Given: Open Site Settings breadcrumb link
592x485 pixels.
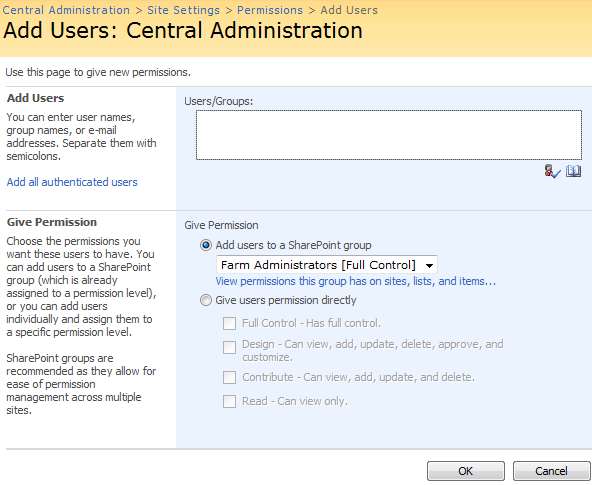Looking at the screenshot, I should click(183, 10).
